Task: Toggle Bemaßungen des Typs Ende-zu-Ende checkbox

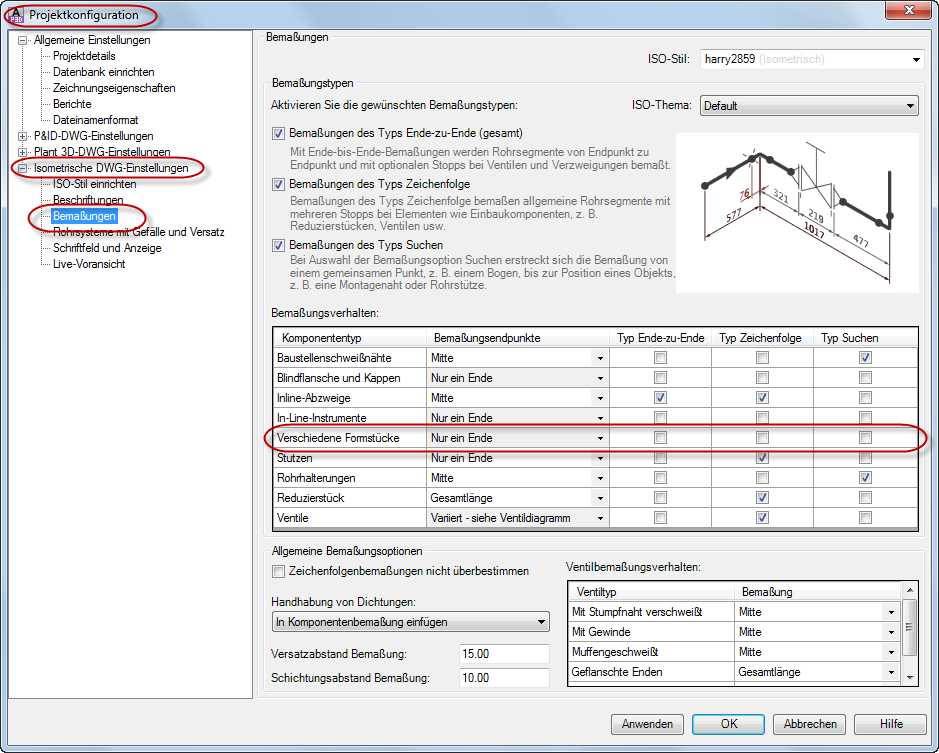Action: (x=278, y=134)
